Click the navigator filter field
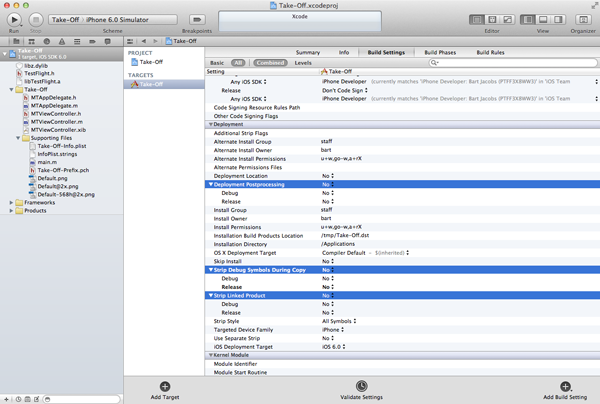 82,399
